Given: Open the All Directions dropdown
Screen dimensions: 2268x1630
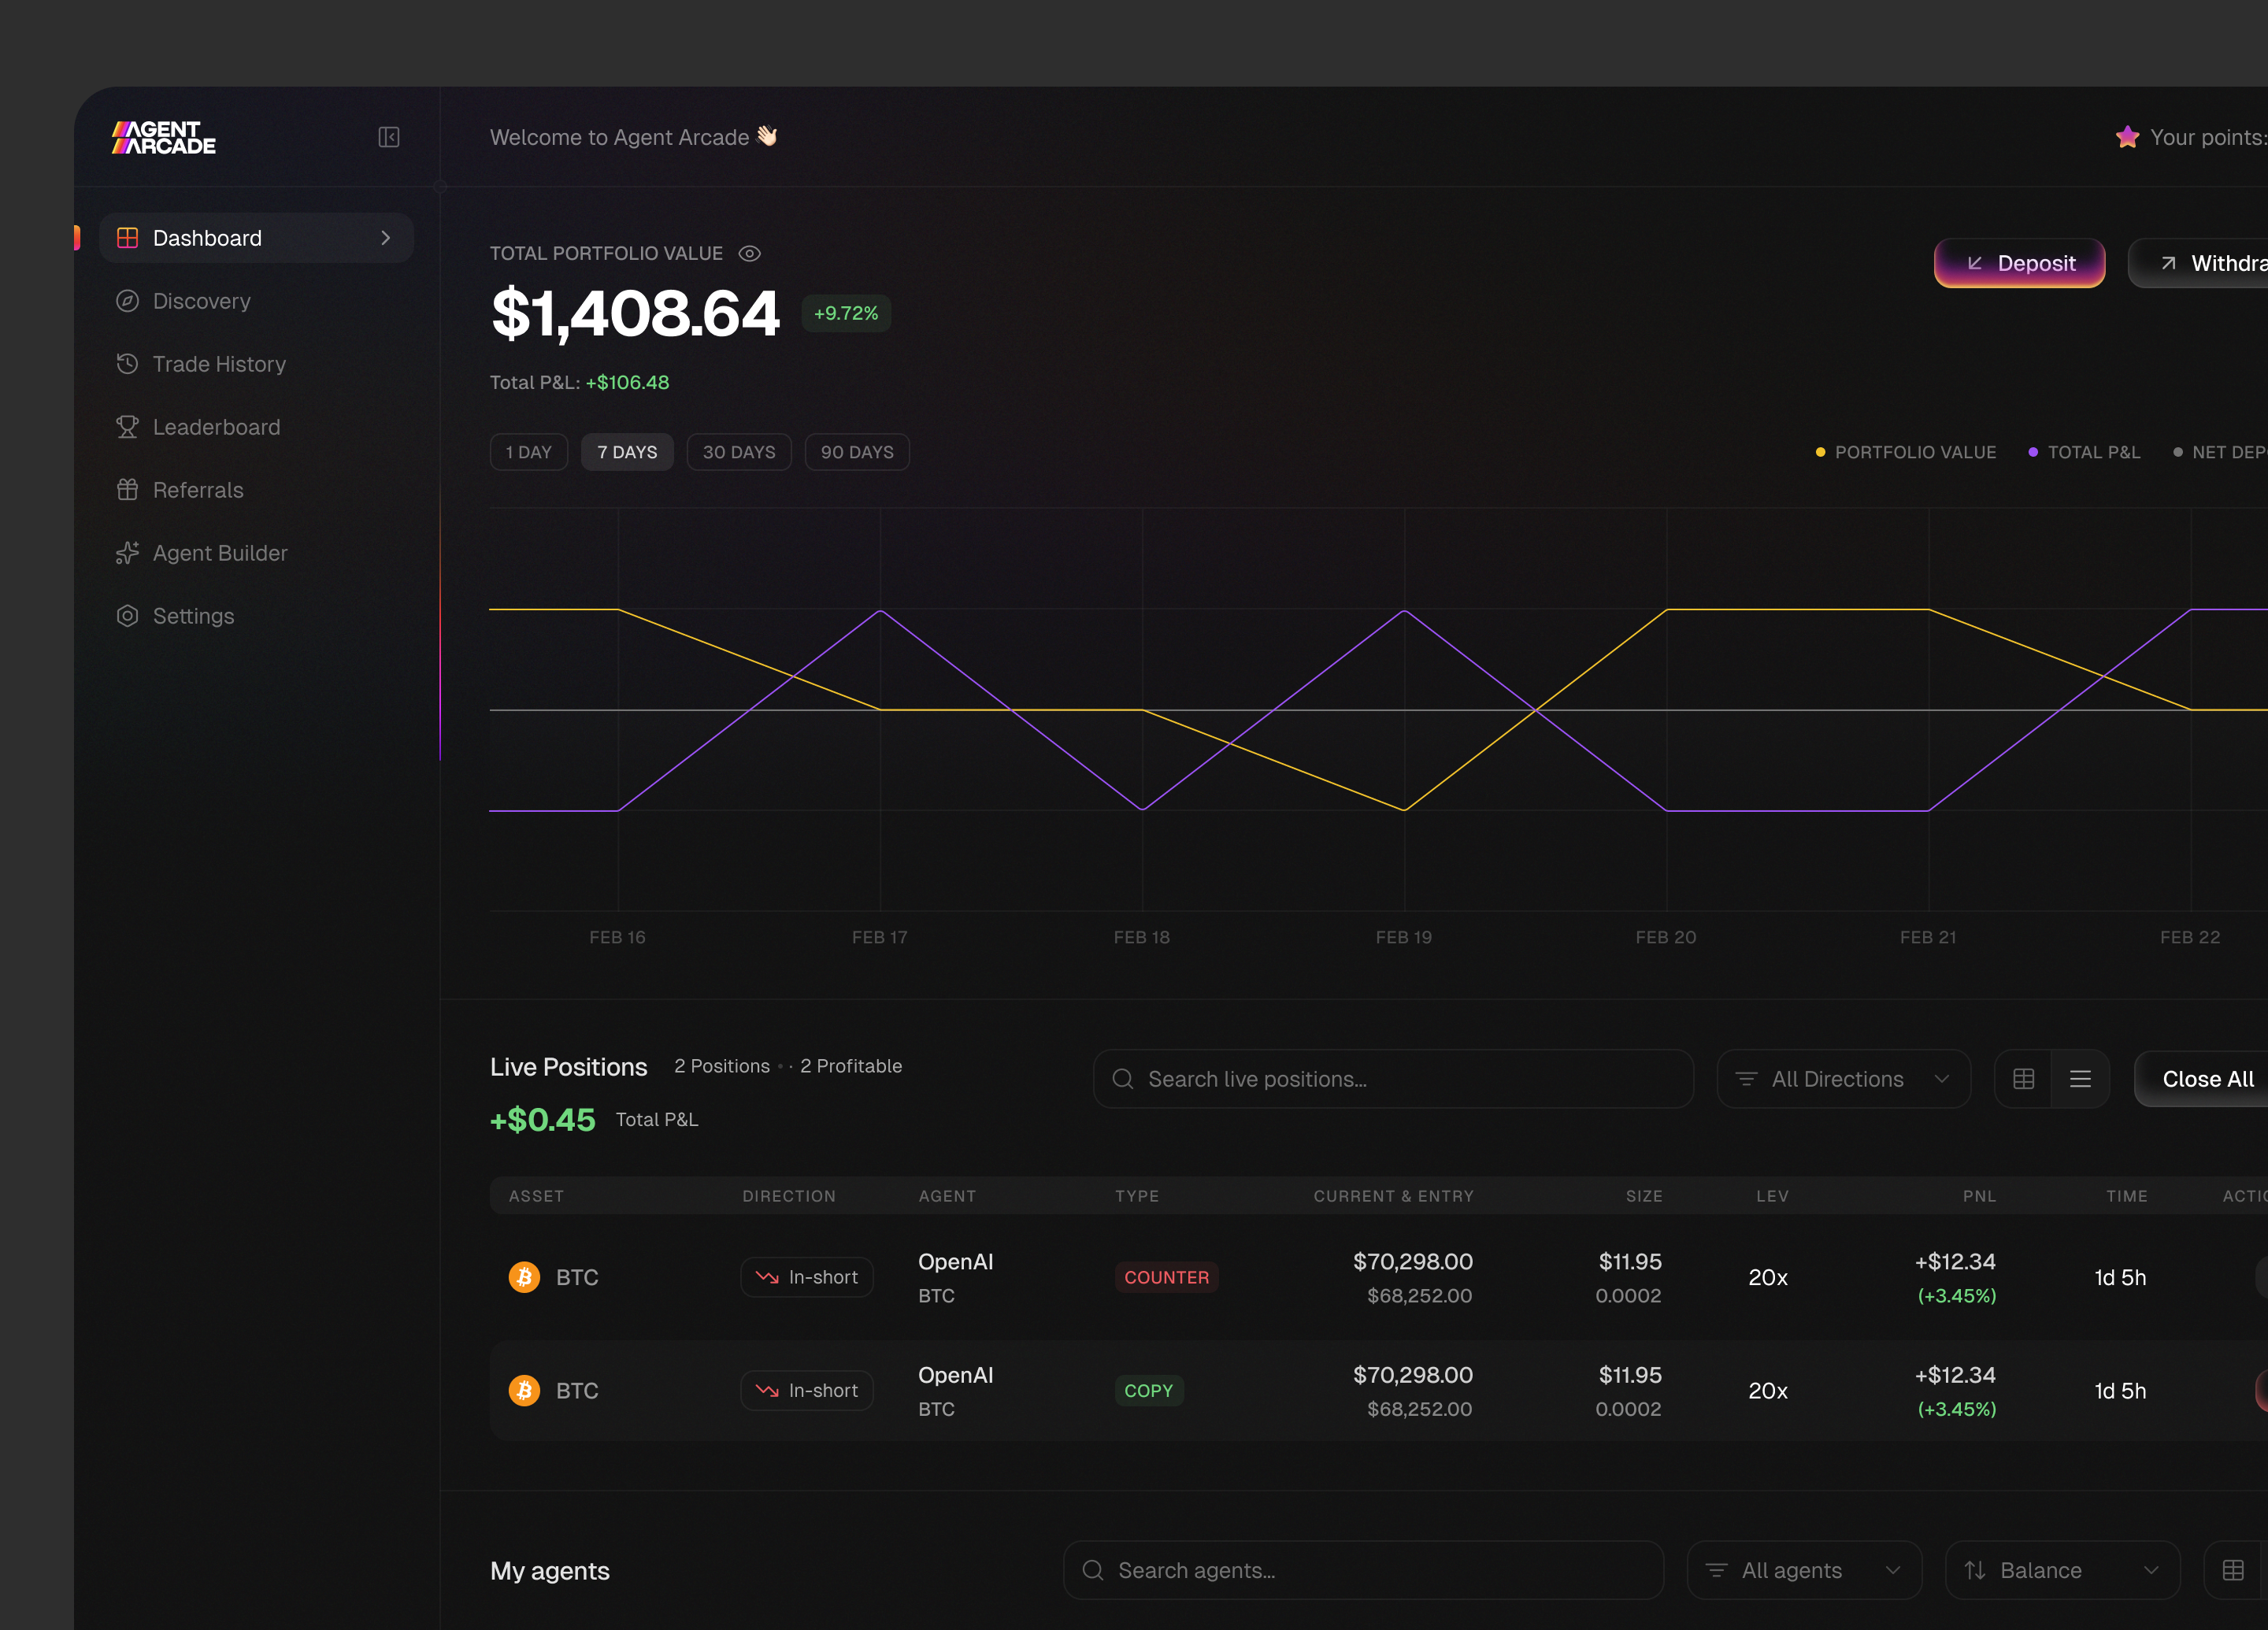Looking at the screenshot, I should coord(1843,1079).
